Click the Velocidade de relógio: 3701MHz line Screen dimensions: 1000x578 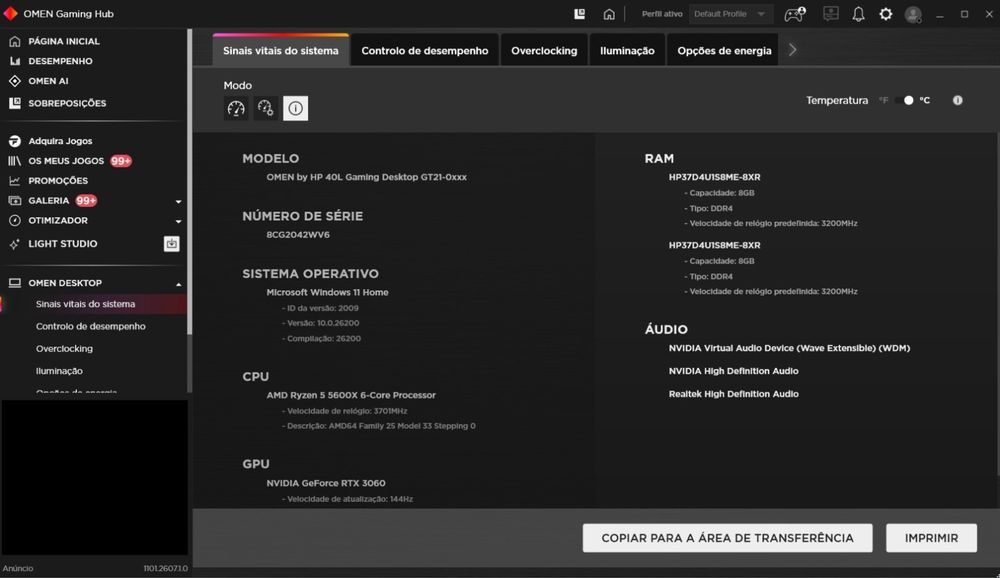(344, 411)
